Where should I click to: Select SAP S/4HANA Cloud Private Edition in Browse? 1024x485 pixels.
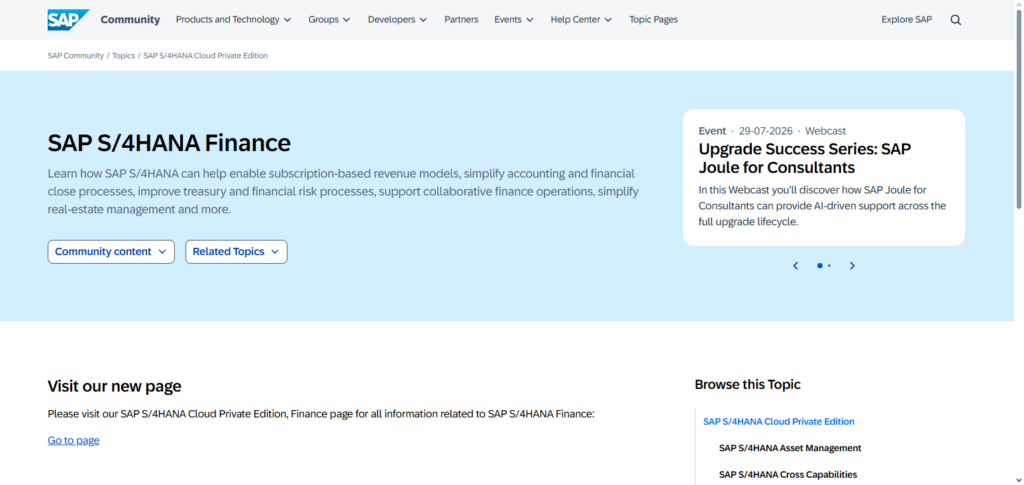coord(778,422)
